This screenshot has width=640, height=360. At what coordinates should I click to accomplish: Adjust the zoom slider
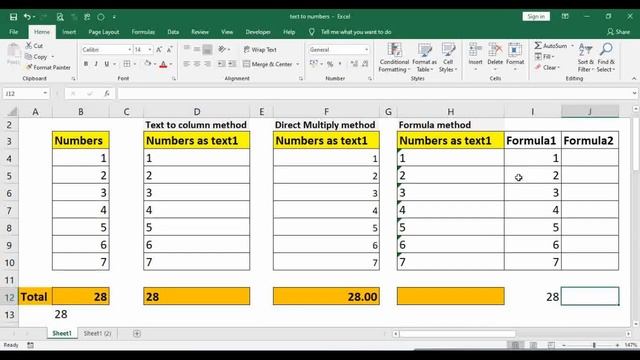coord(594,345)
